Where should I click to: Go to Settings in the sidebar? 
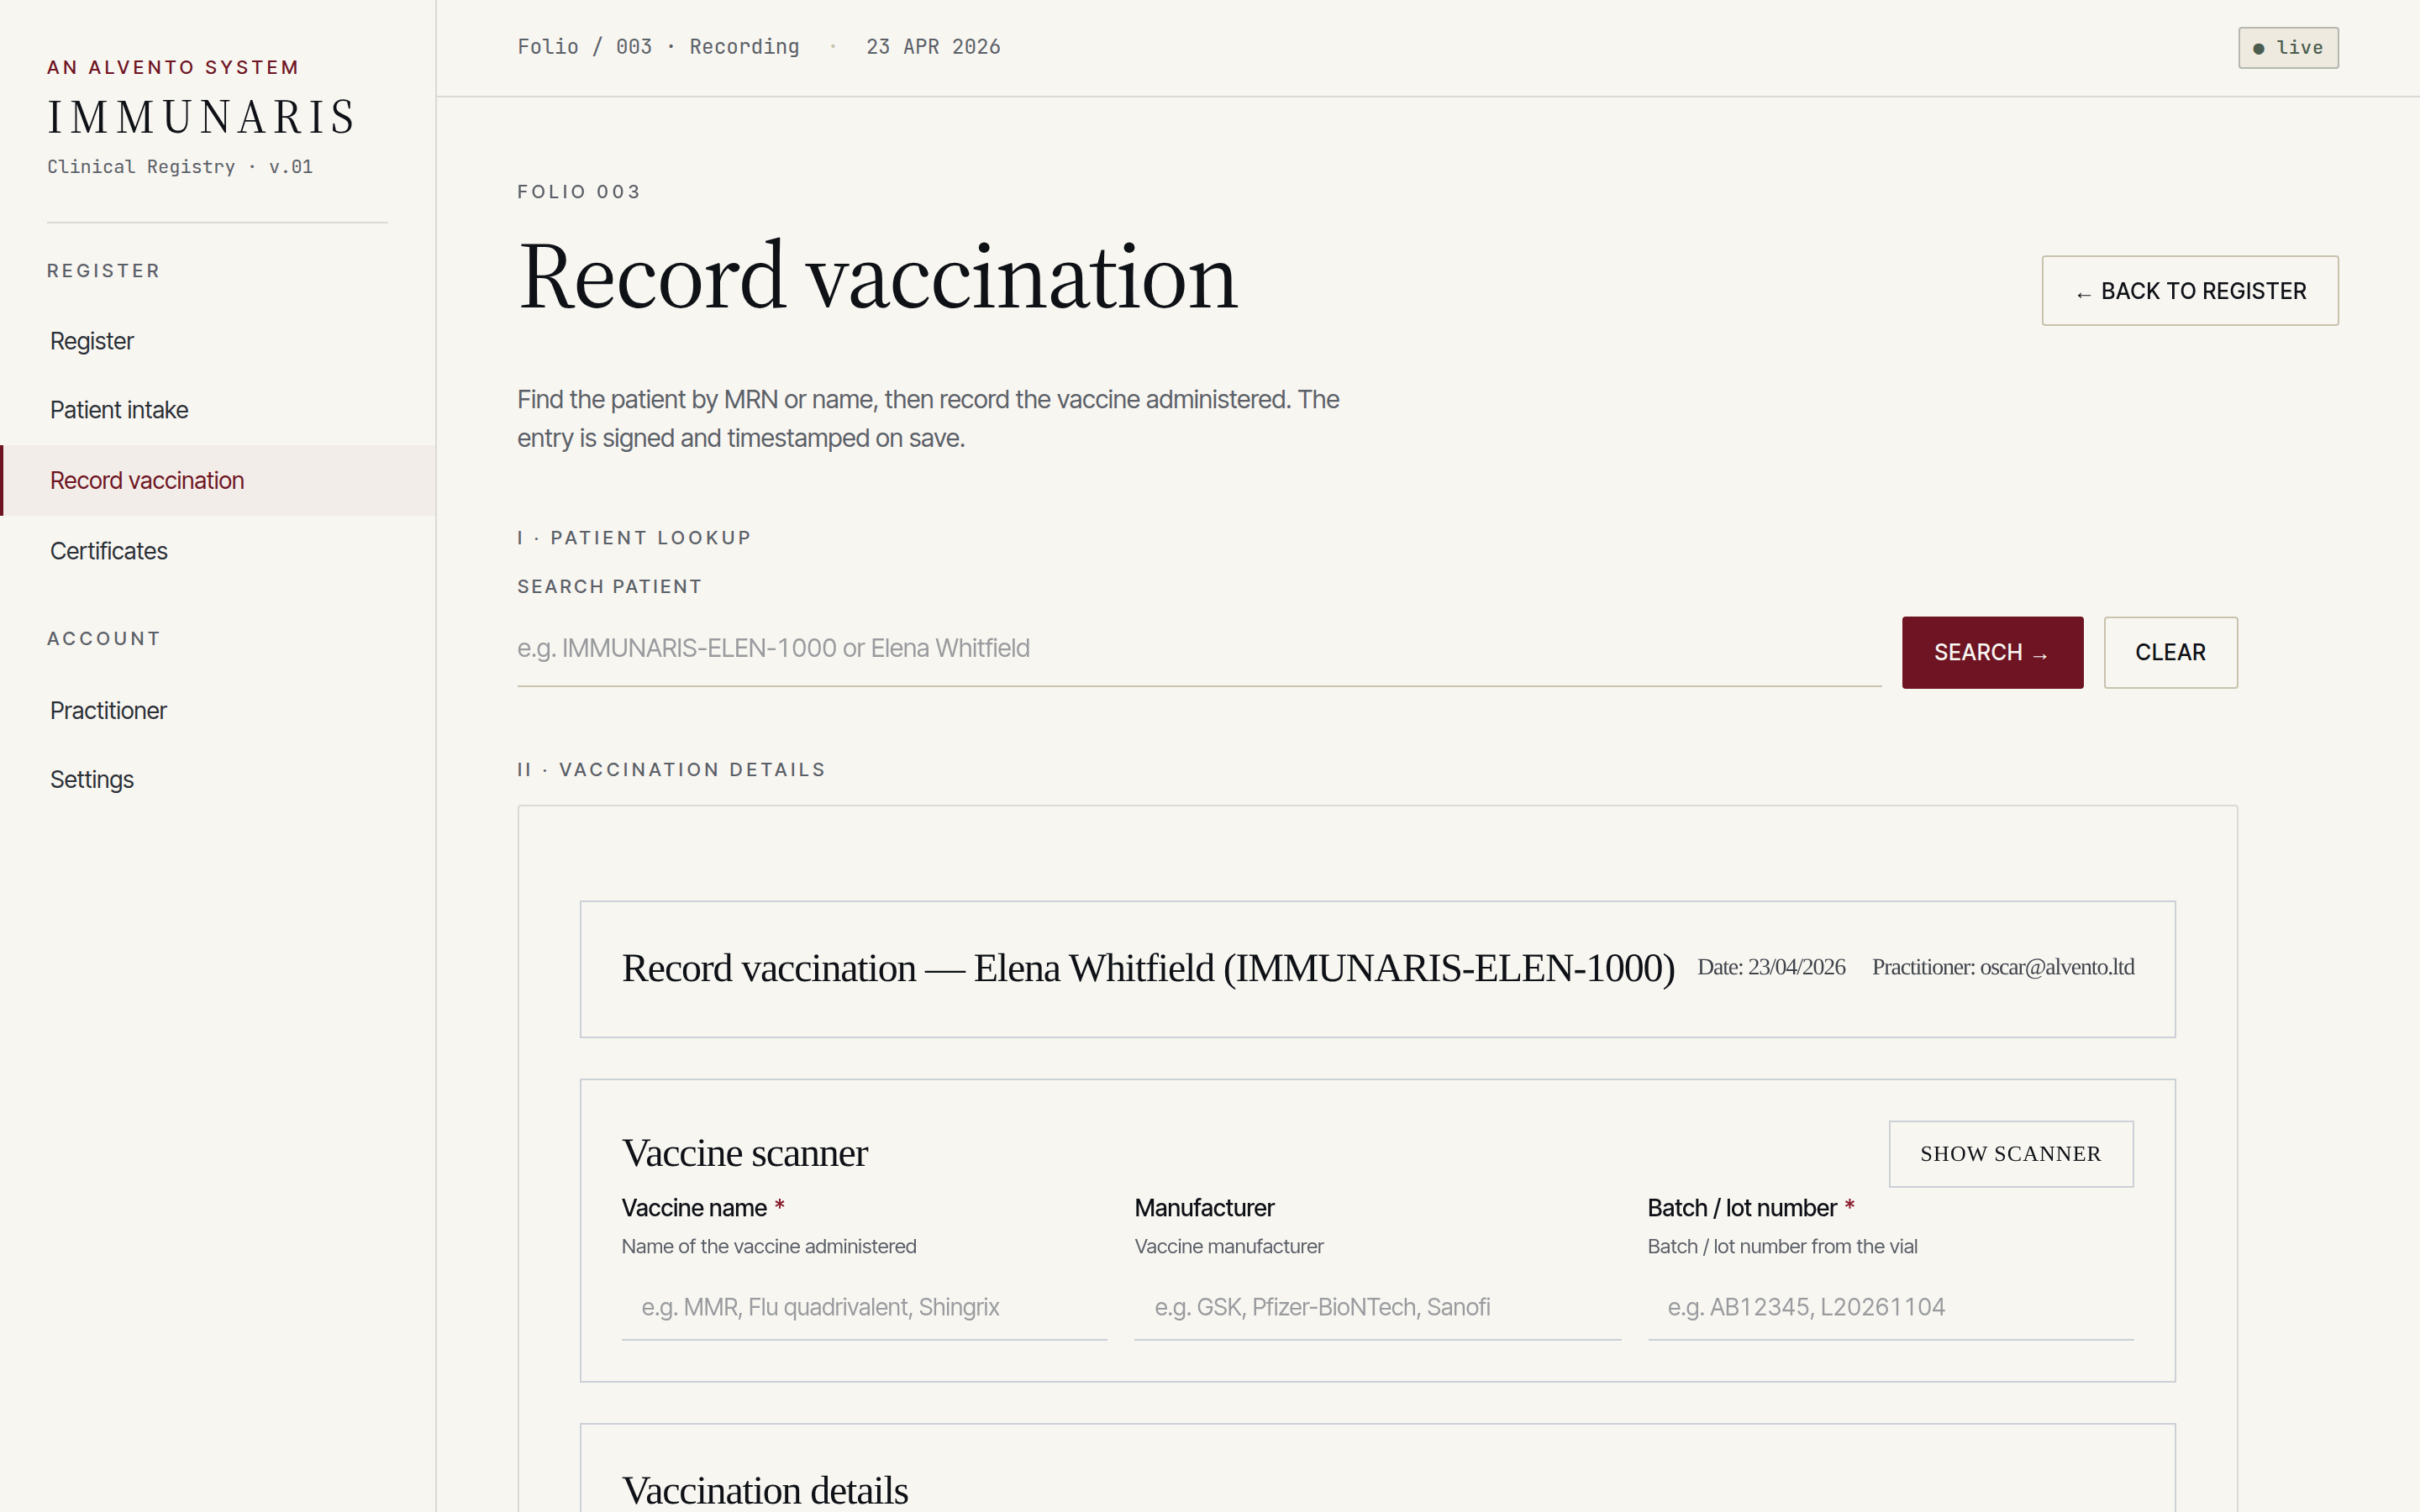coord(91,779)
